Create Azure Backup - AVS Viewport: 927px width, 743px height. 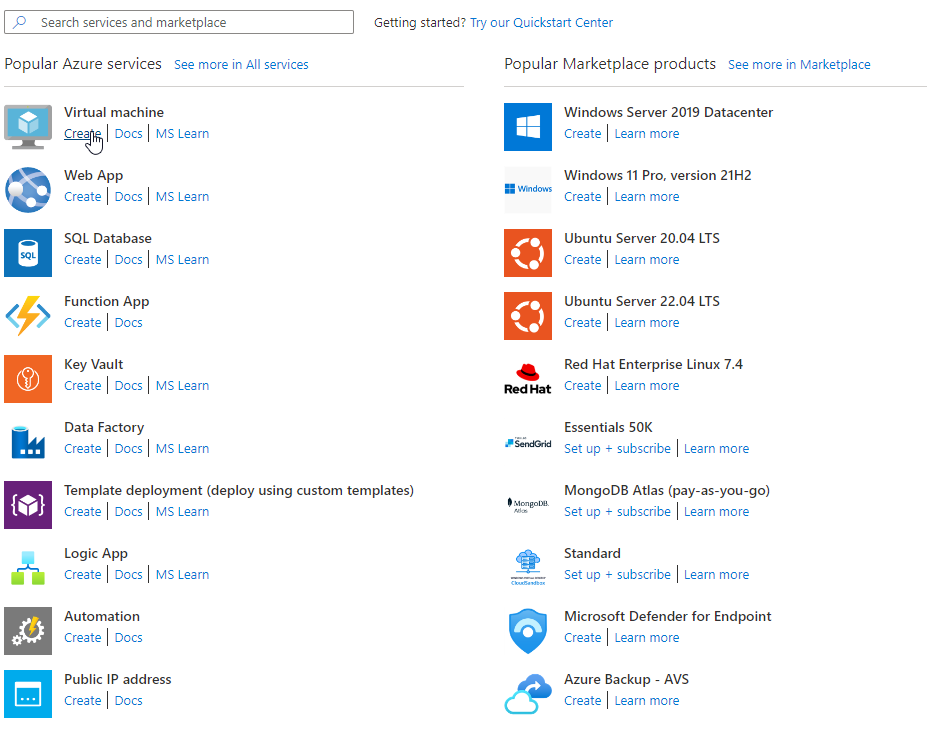[582, 700]
